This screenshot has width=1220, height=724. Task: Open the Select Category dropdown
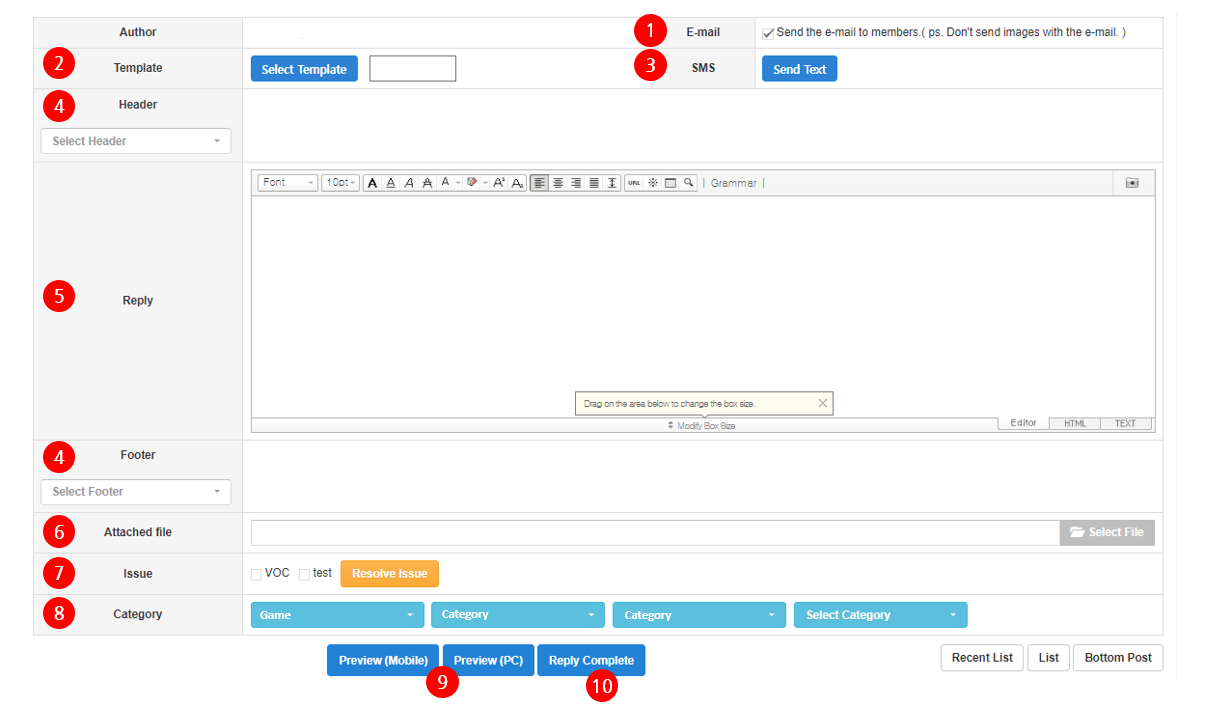(x=881, y=615)
